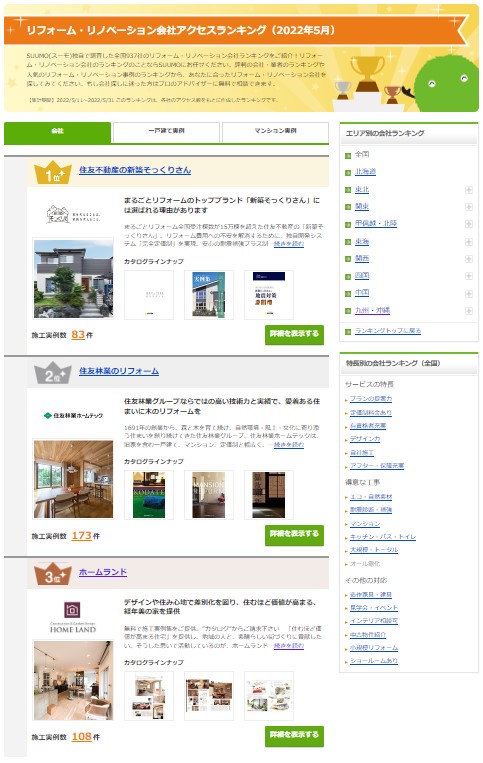The height and width of the screenshot is (763, 483).
Task: Open the 定価制料金あり feature ranking
Action: (x=371, y=412)
